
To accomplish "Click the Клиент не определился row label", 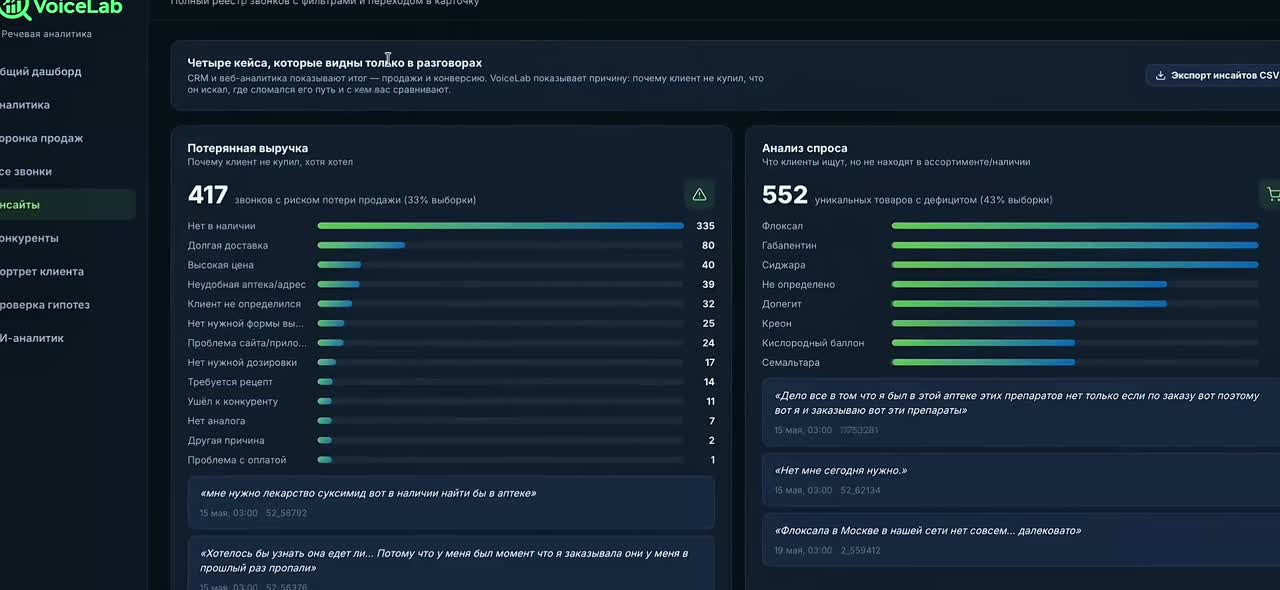I will 244,304.
